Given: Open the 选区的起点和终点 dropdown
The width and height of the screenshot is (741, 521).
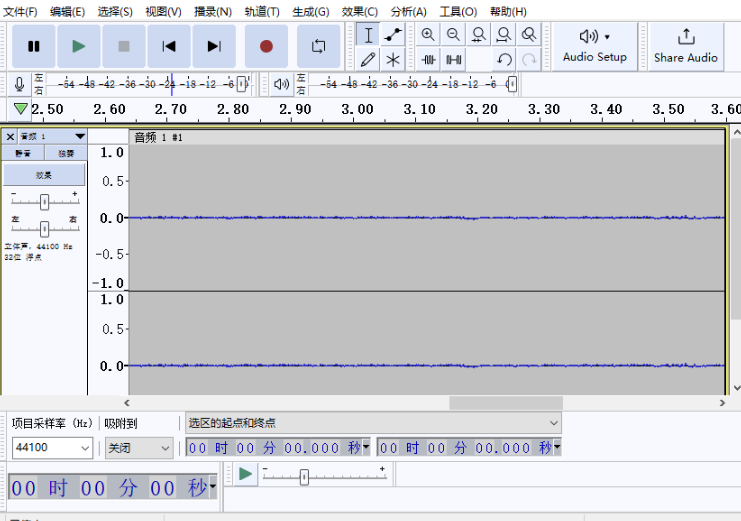Looking at the screenshot, I should pyautogui.click(x=373, y=423).
